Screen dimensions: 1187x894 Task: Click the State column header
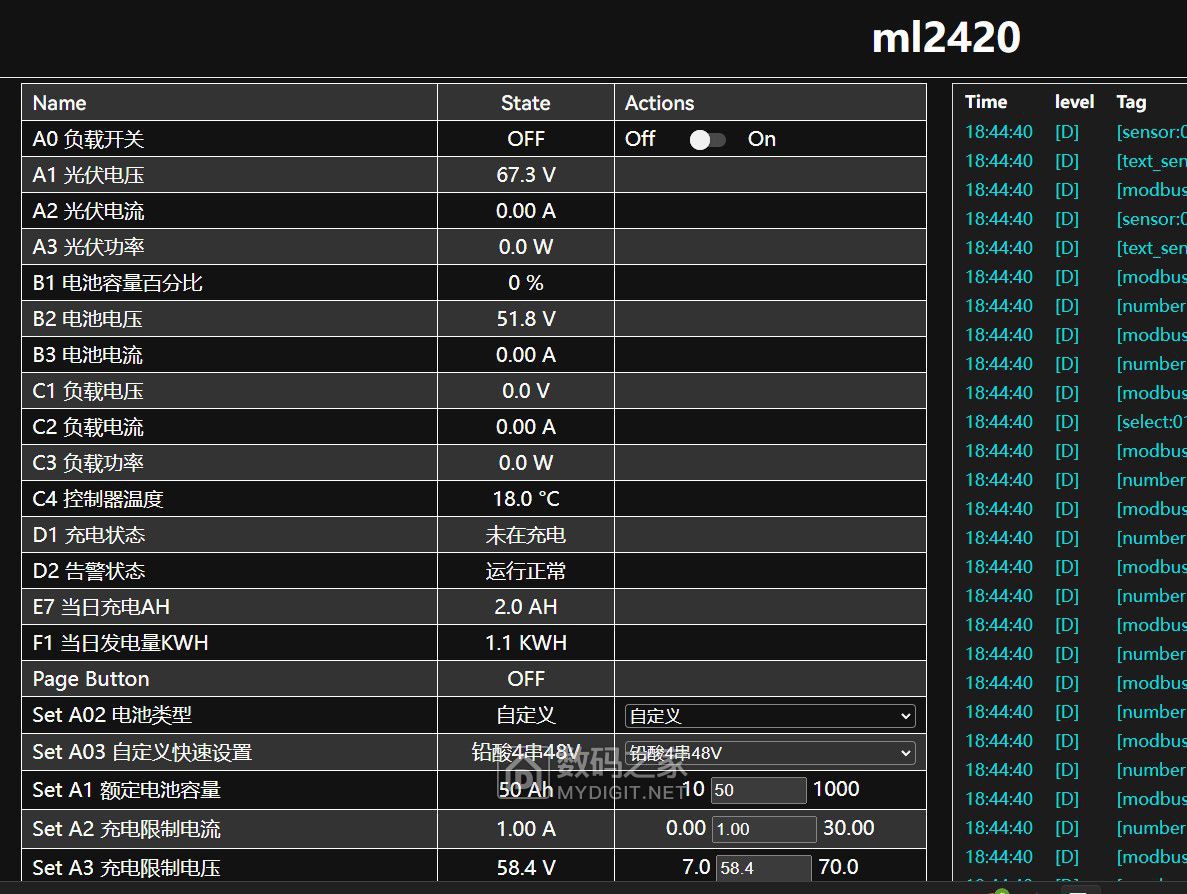[525, 103]
